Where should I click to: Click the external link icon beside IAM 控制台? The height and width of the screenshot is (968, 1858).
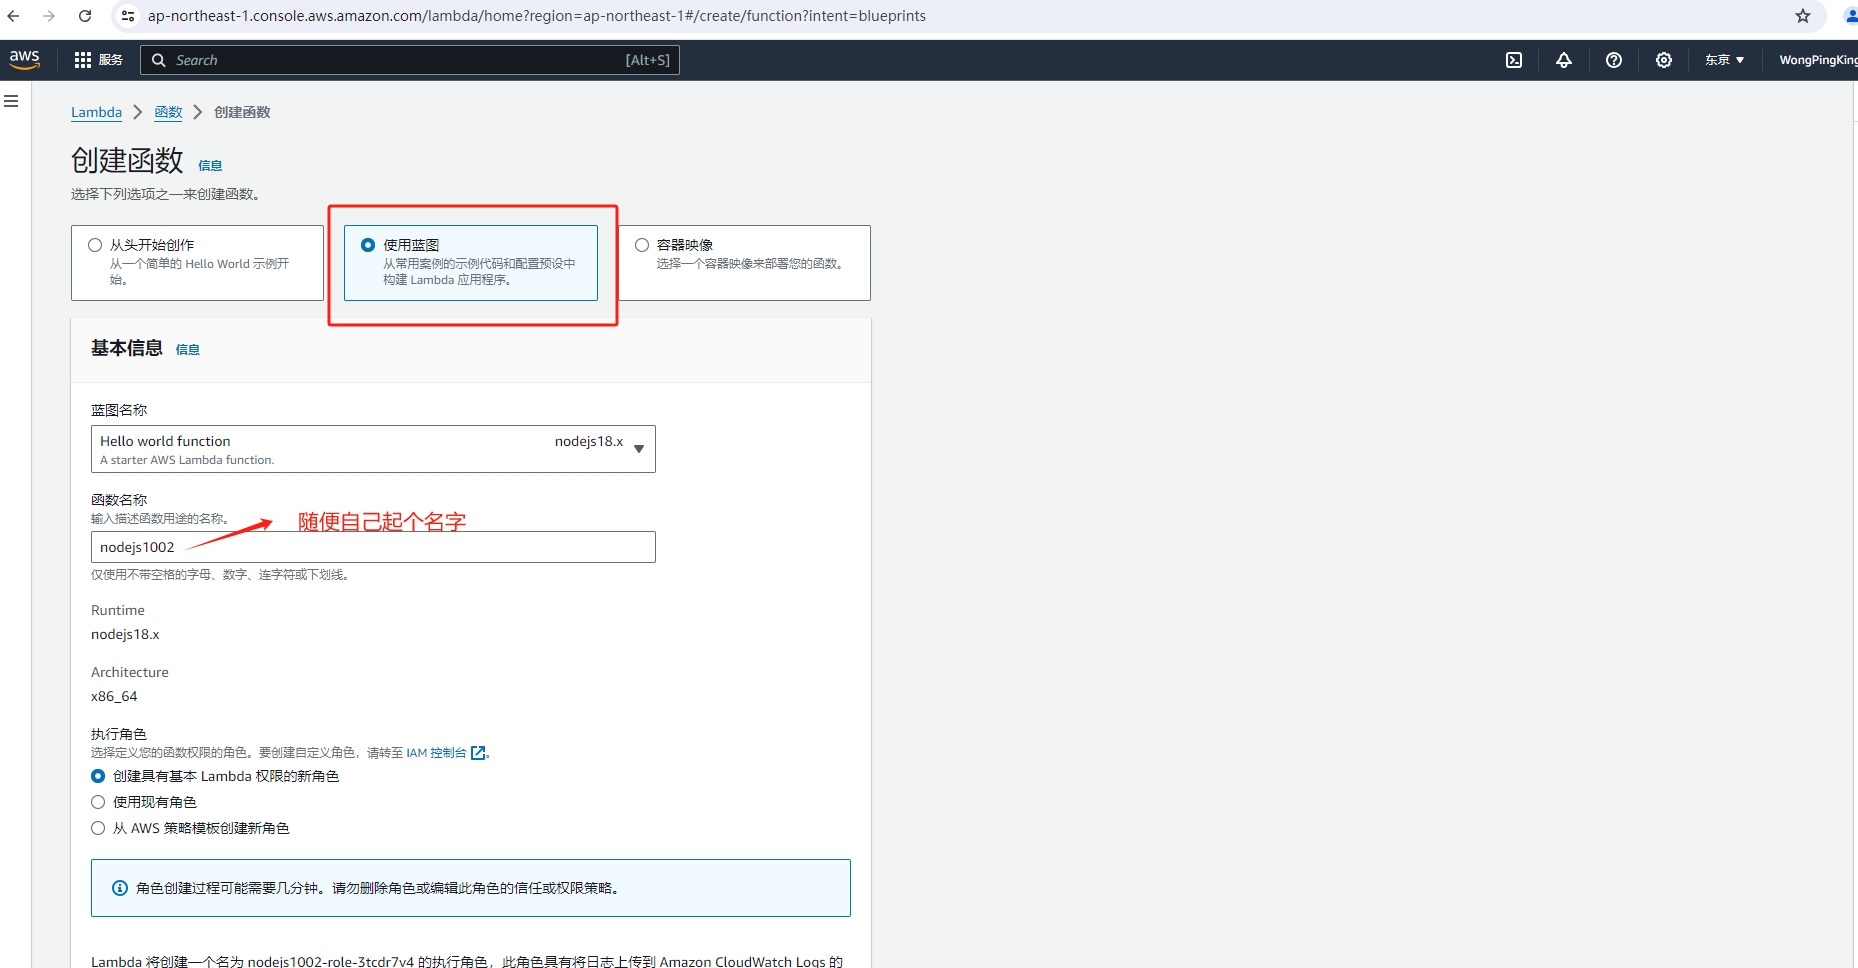(478, 753)
